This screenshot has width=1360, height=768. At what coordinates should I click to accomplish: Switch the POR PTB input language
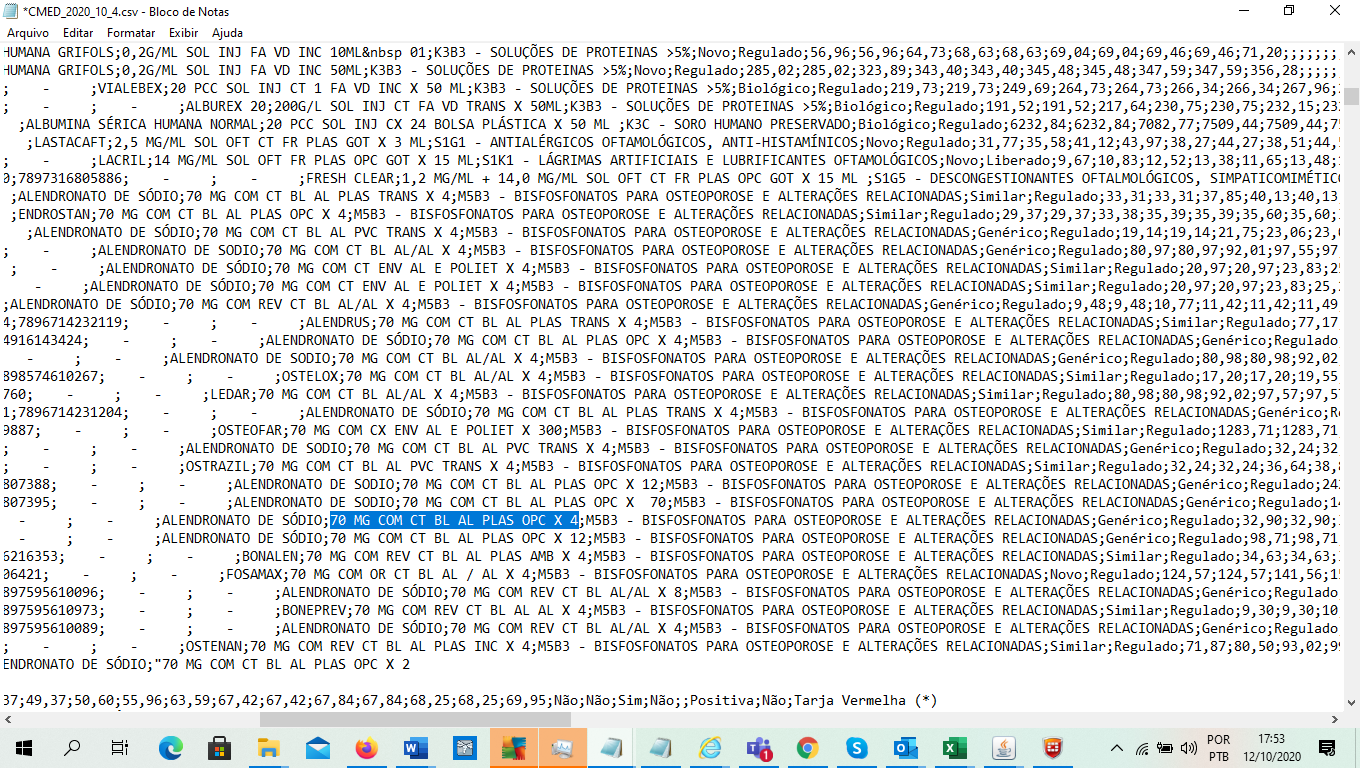1219,747
